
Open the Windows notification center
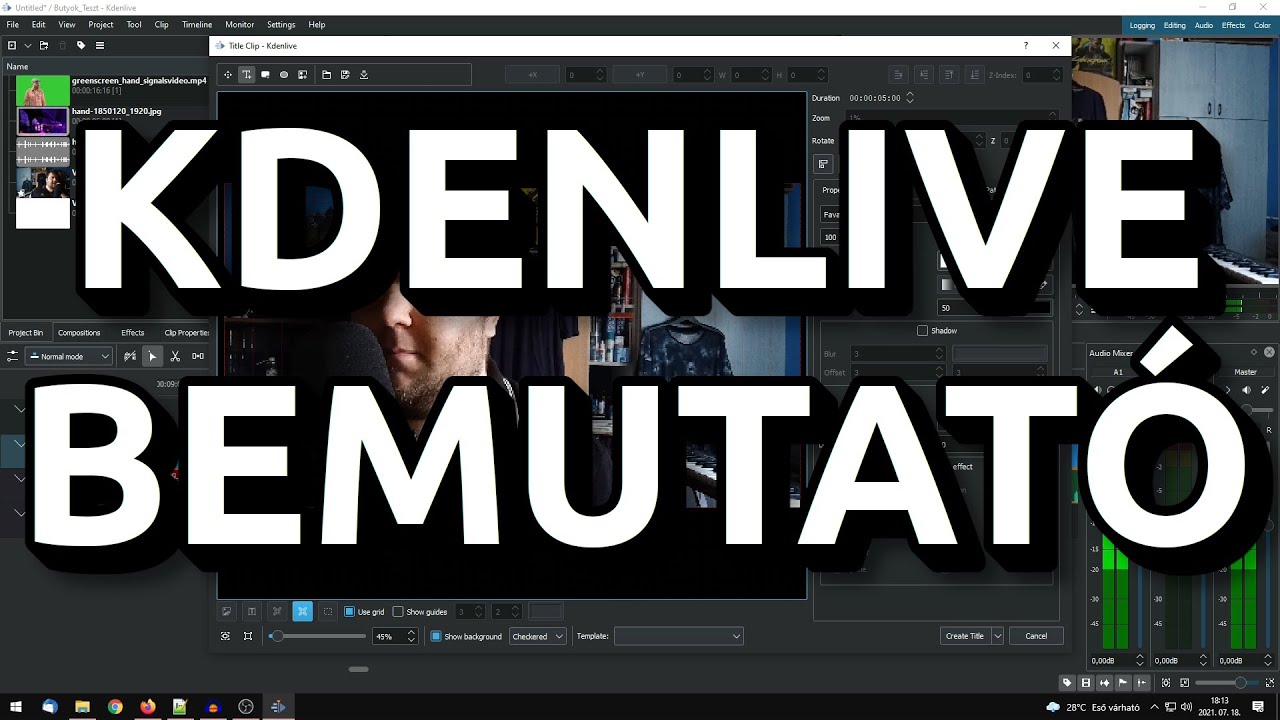(x=1258, y=707)
